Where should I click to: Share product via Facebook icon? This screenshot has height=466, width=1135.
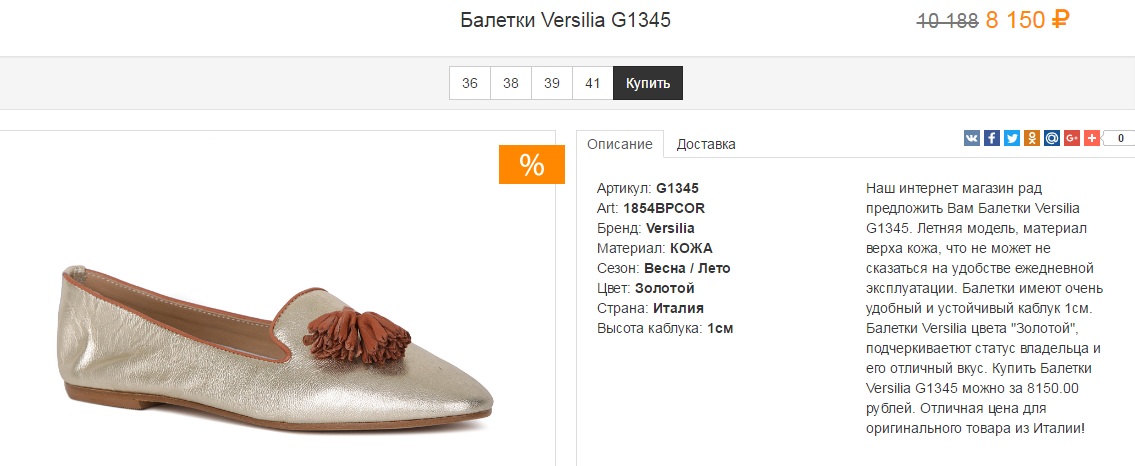(992, 137)
